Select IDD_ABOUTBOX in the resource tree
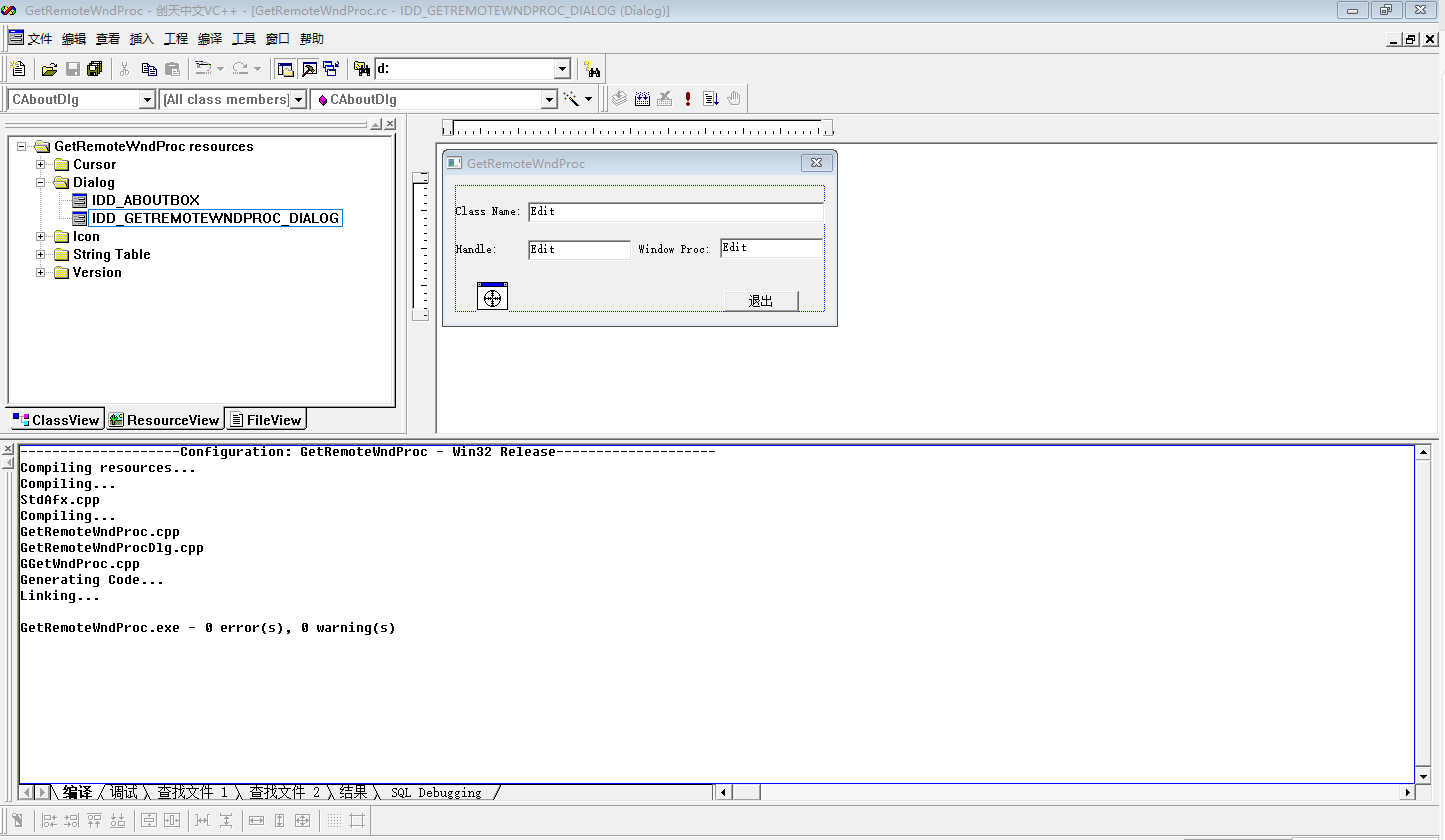The width and height of the screenshot is (1445, 840). pyautogui.click(x=145, y=200)
